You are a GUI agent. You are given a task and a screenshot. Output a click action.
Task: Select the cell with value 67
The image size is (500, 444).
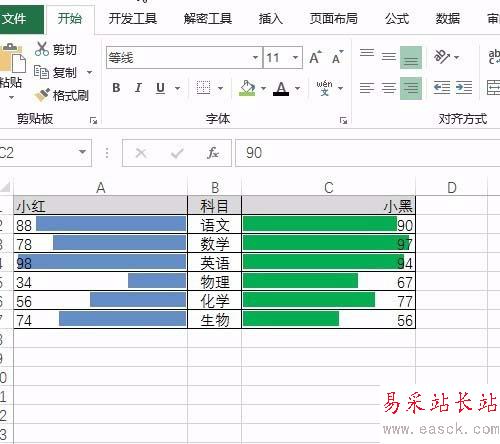tap(329, 281)
